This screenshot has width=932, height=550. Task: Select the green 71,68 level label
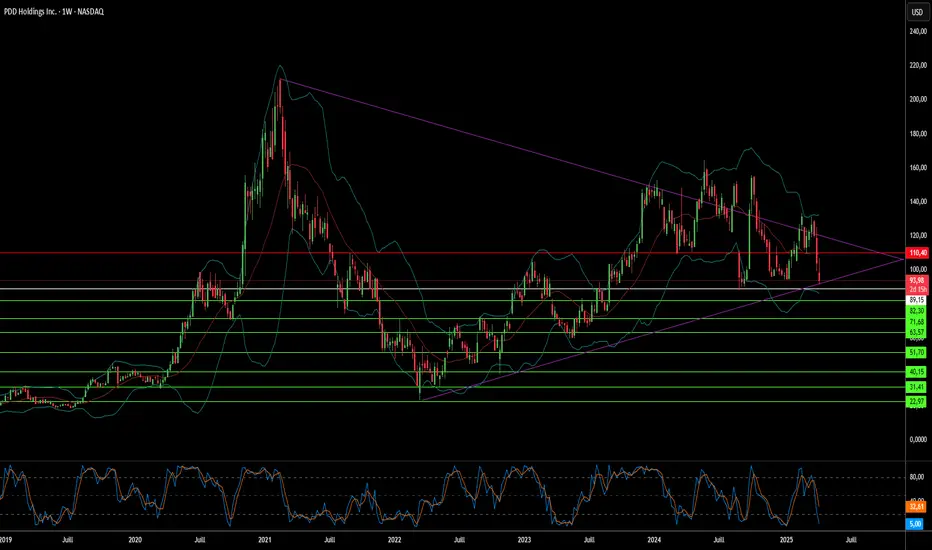(915, 323)
